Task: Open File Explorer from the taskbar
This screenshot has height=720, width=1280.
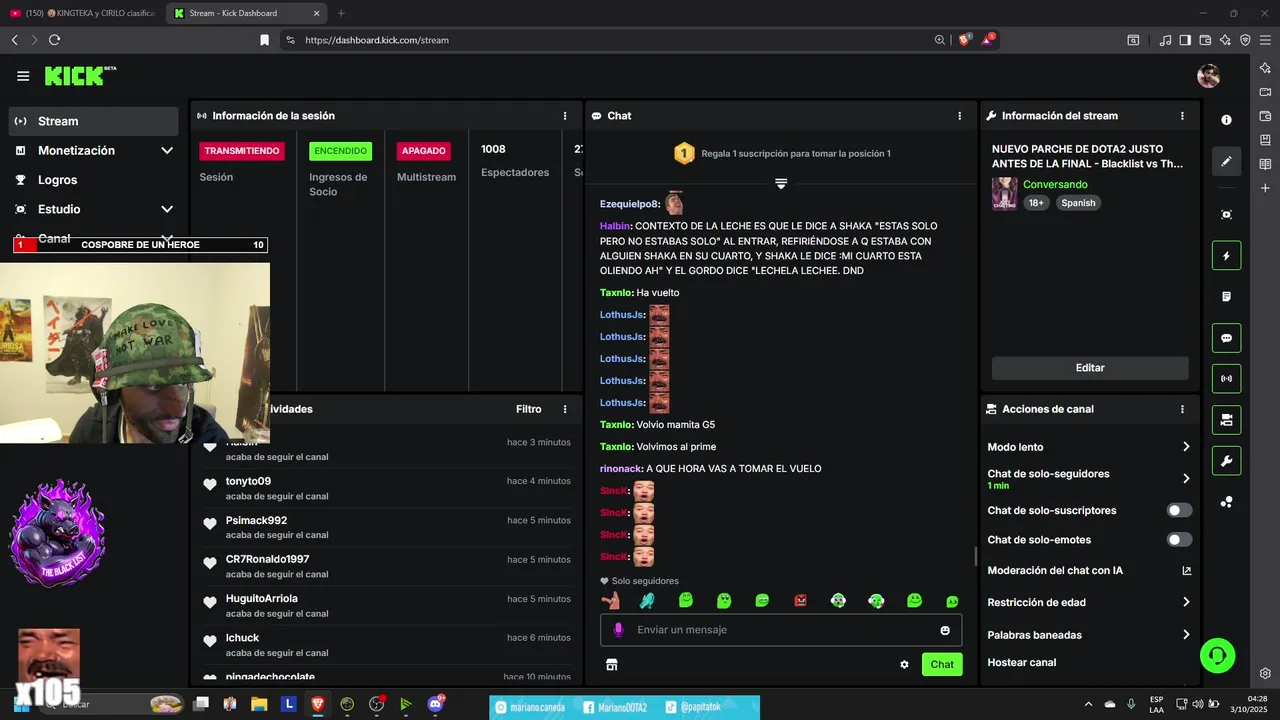Action: coord(259,704)
